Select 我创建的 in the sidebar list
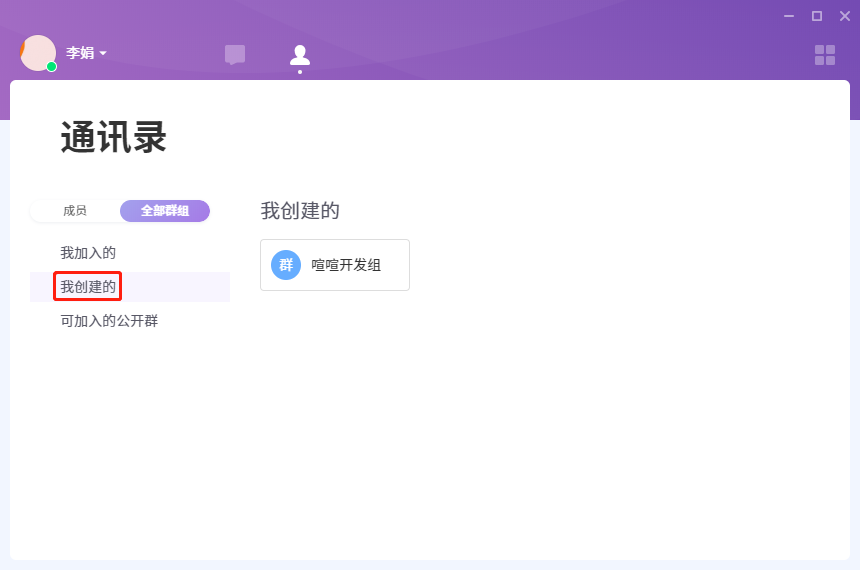The height and width of the screenshot is (570, 860). pyautogui.click(x=88, y=287)
